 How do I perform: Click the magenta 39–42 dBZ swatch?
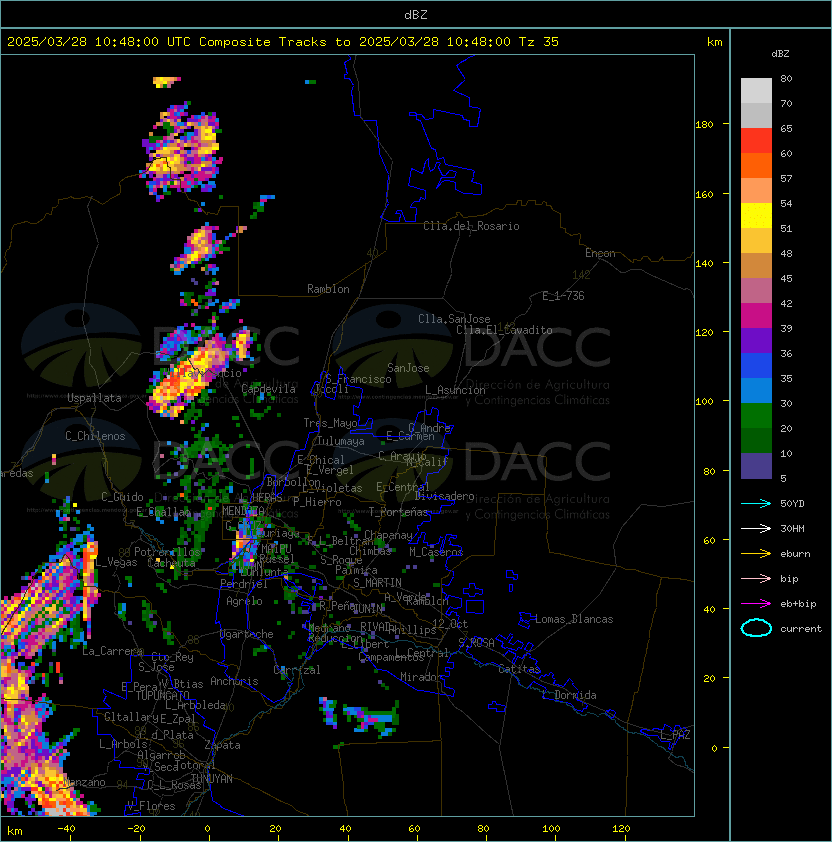(756, 316)
